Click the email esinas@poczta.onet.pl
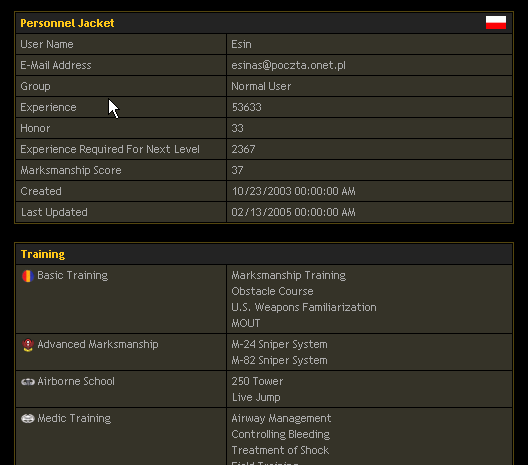Image resolution: width=528 pixels, height=465 pixels. click(288, 65)
